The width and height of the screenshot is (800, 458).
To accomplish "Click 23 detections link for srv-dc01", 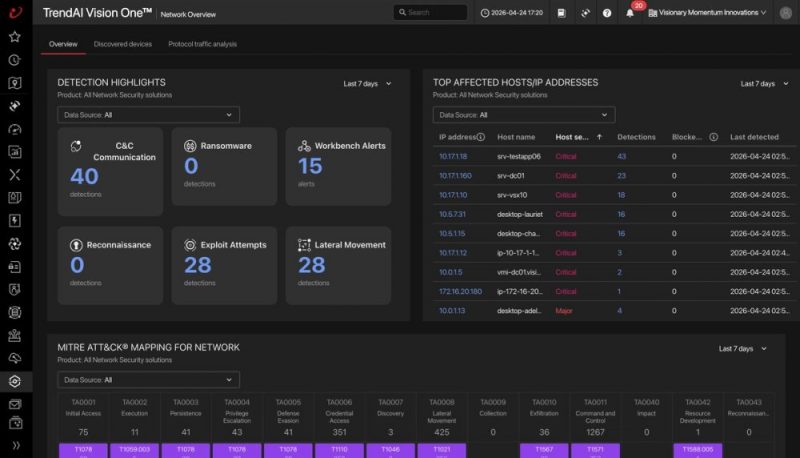I will tap(621, 176).
